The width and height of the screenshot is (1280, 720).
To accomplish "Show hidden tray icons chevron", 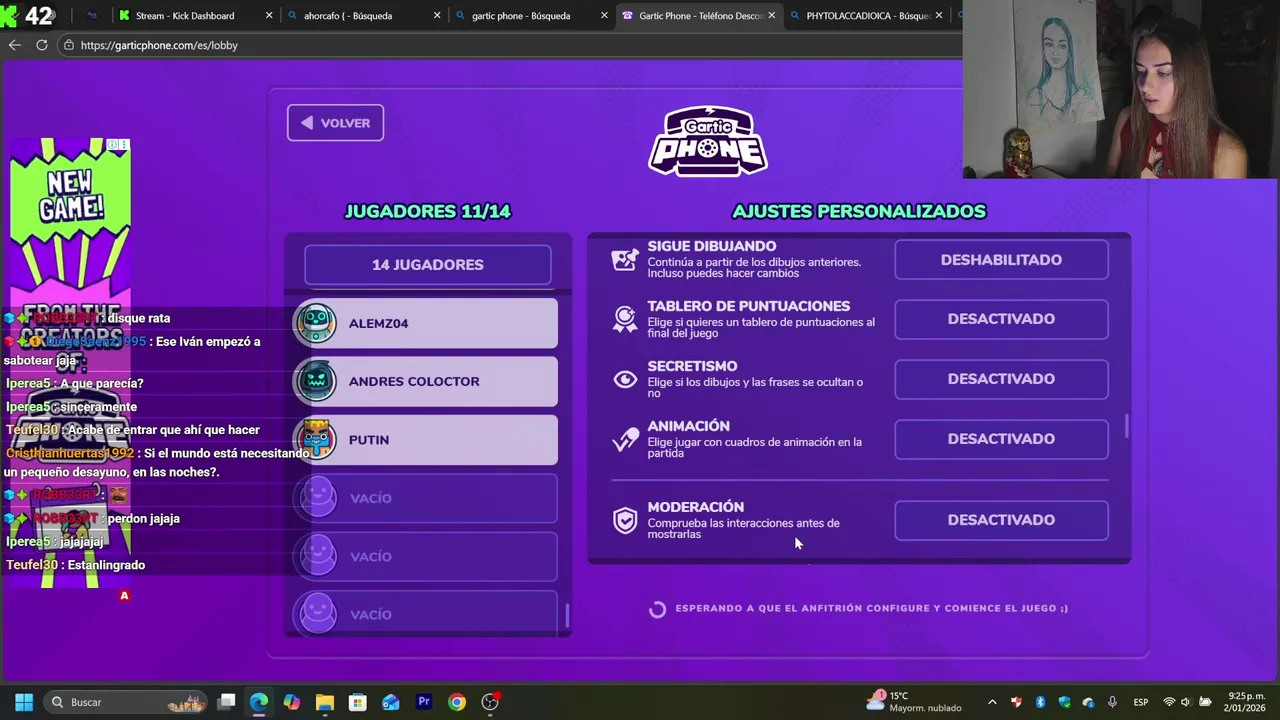I will coord(992,702).
